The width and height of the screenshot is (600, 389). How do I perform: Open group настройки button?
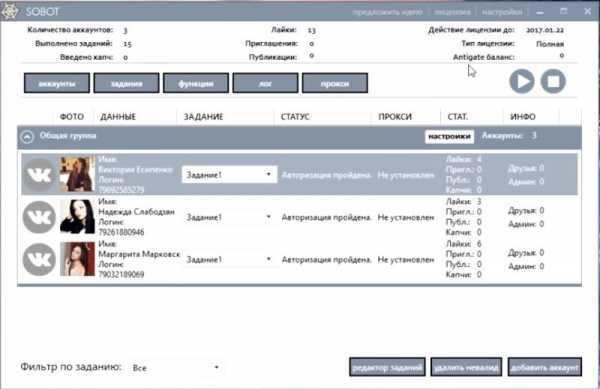pyautogui.click(x=449, y=137)
